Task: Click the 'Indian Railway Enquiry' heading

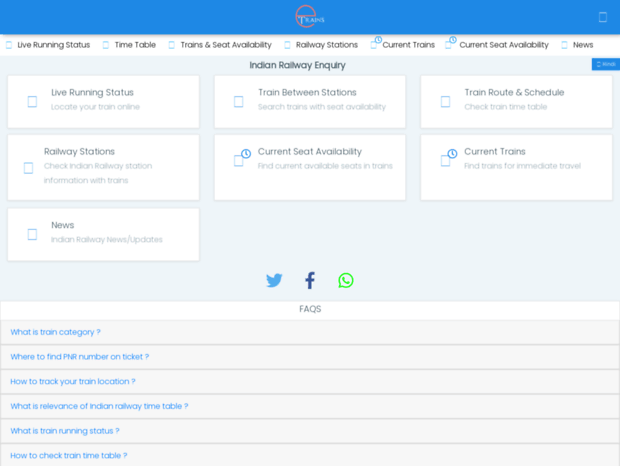Action: click(x=297, y=65)
